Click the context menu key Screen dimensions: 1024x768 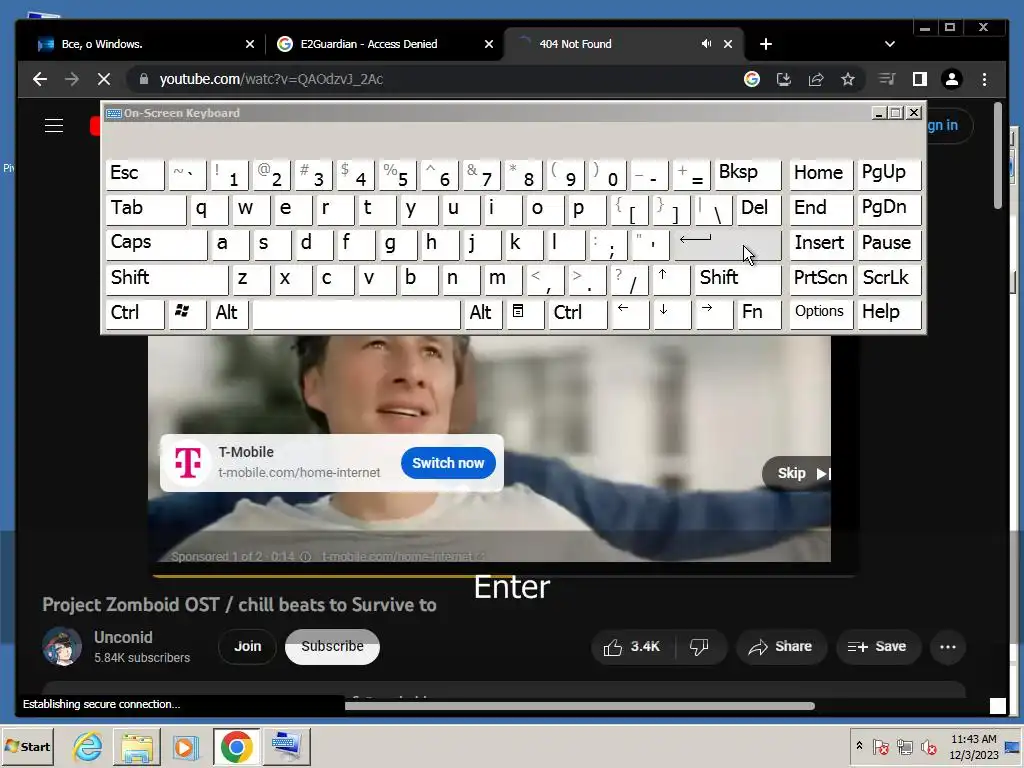click(x=524, y=313)
